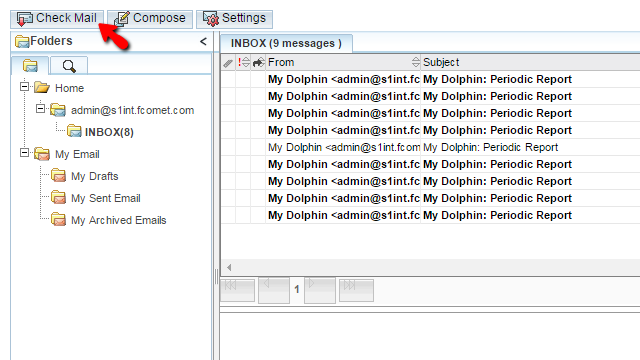This screenshot has height=360, width=640.
Task: Click the INBOX mail folder icon
Action: click(x=74, y=131)
